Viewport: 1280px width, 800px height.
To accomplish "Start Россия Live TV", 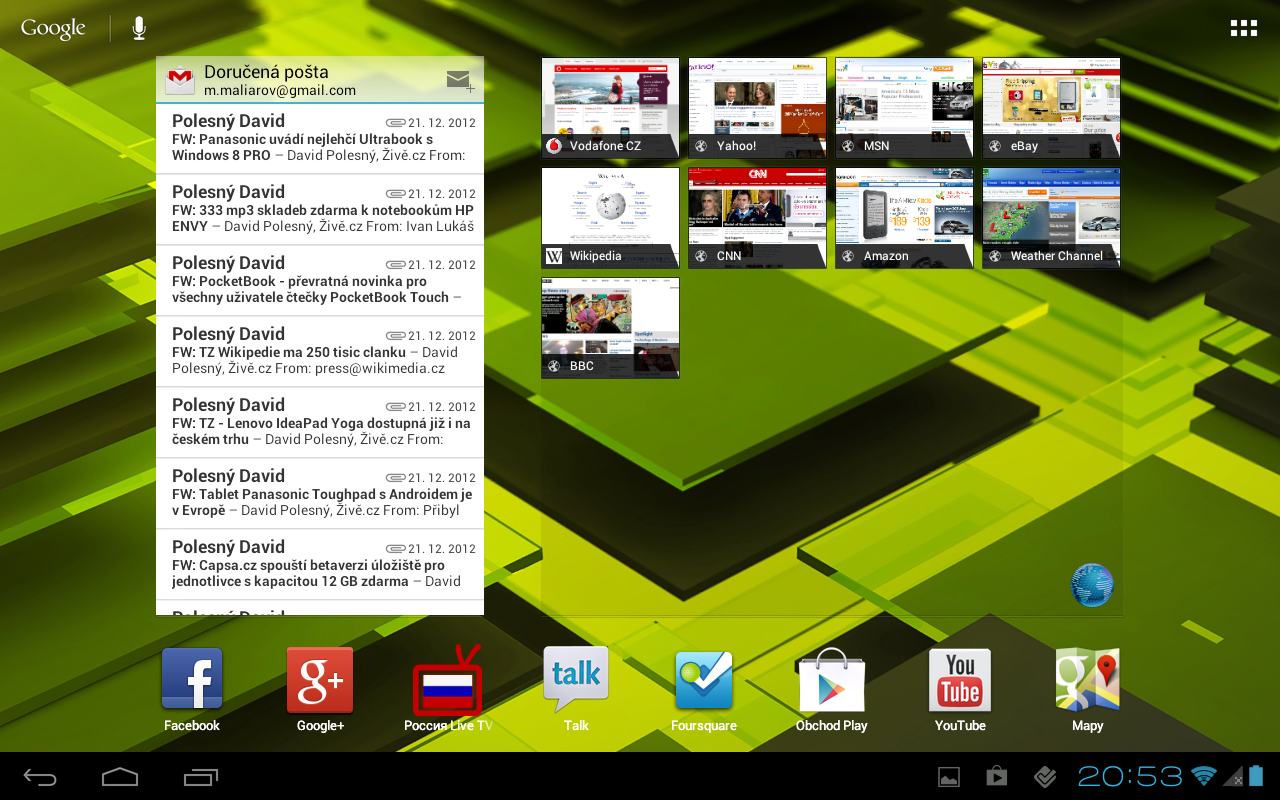I will point(447,679).
